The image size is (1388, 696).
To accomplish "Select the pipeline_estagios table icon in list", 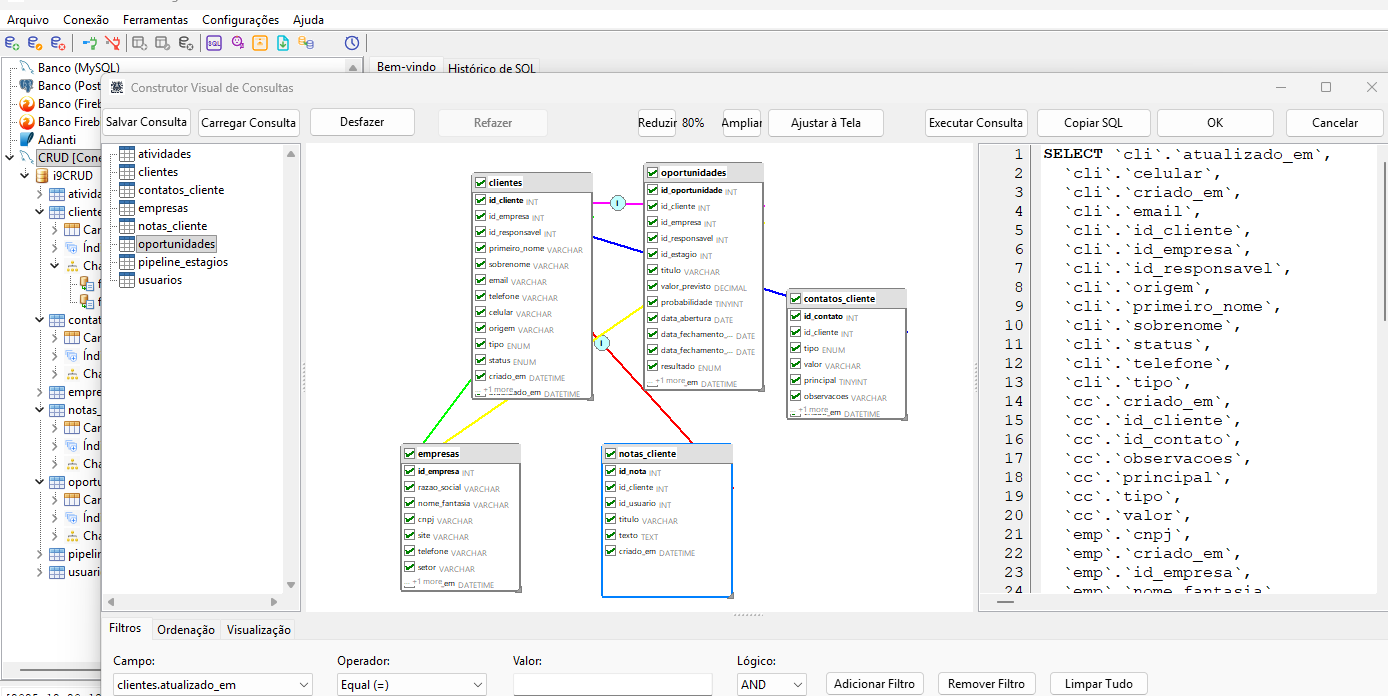I will 126,262.
